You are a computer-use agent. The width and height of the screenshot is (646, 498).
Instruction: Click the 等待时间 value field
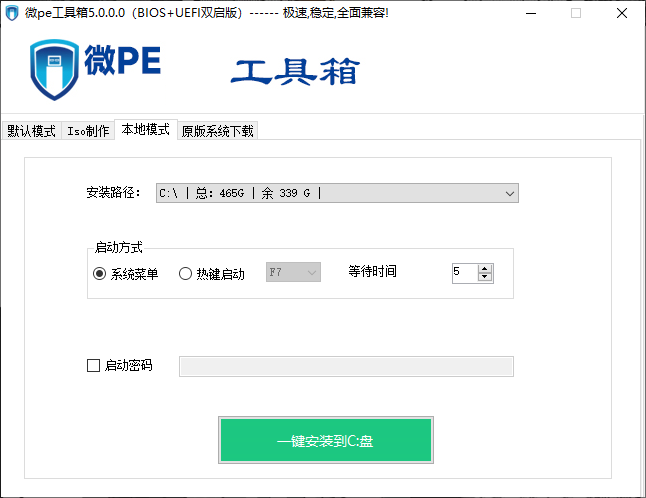tap(465, 273)
